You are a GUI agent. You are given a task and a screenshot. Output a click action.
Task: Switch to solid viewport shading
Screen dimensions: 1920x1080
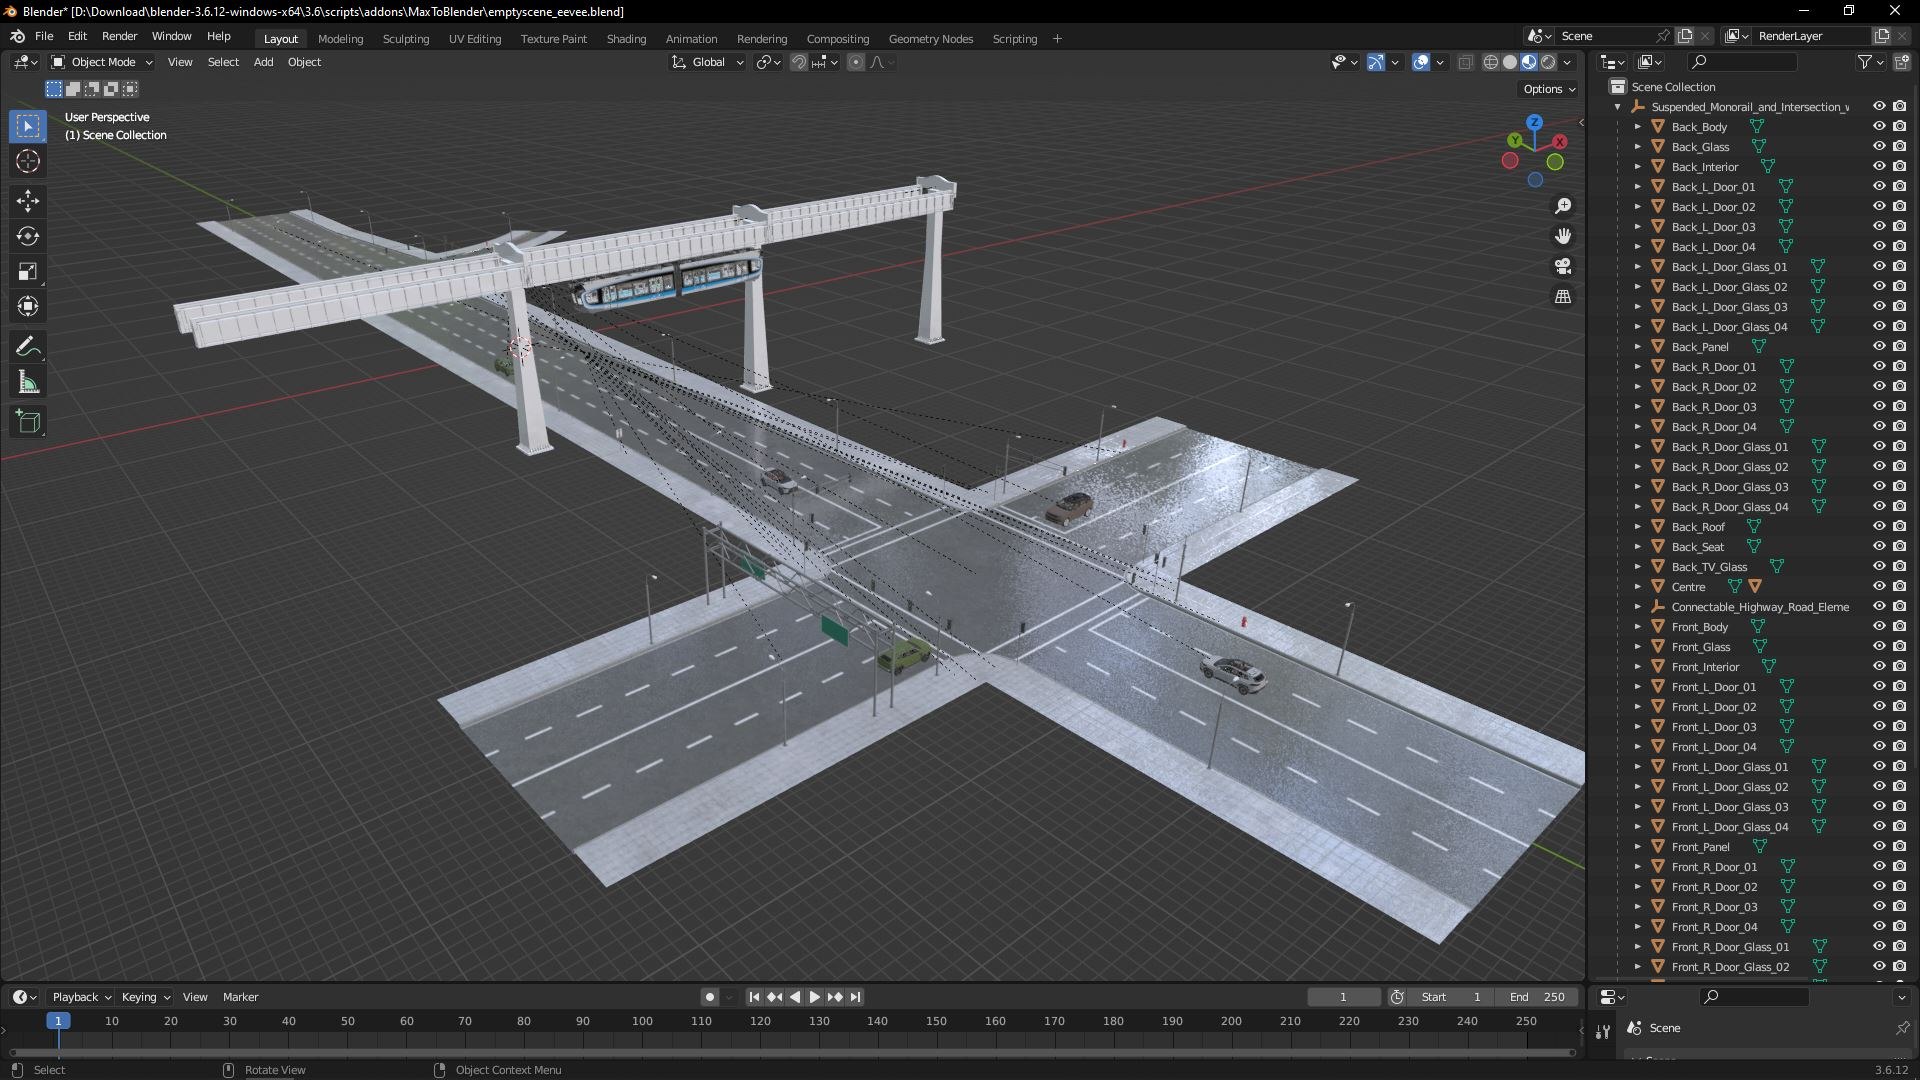1510,62
